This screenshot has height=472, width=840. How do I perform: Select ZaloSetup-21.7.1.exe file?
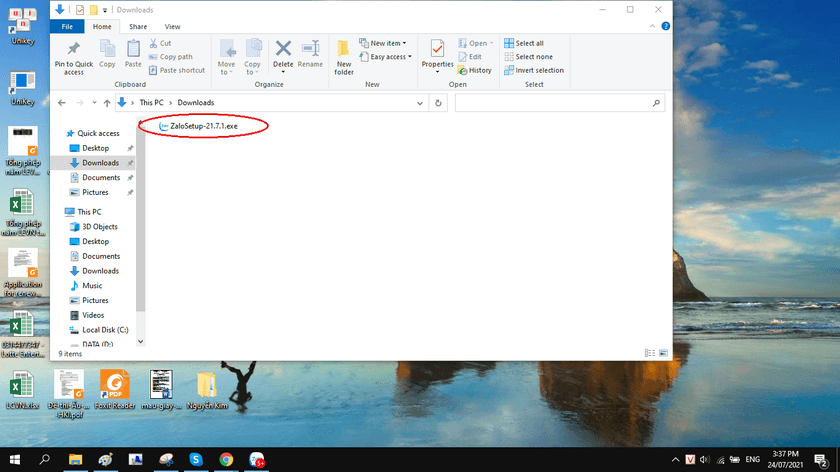point(203,126)
